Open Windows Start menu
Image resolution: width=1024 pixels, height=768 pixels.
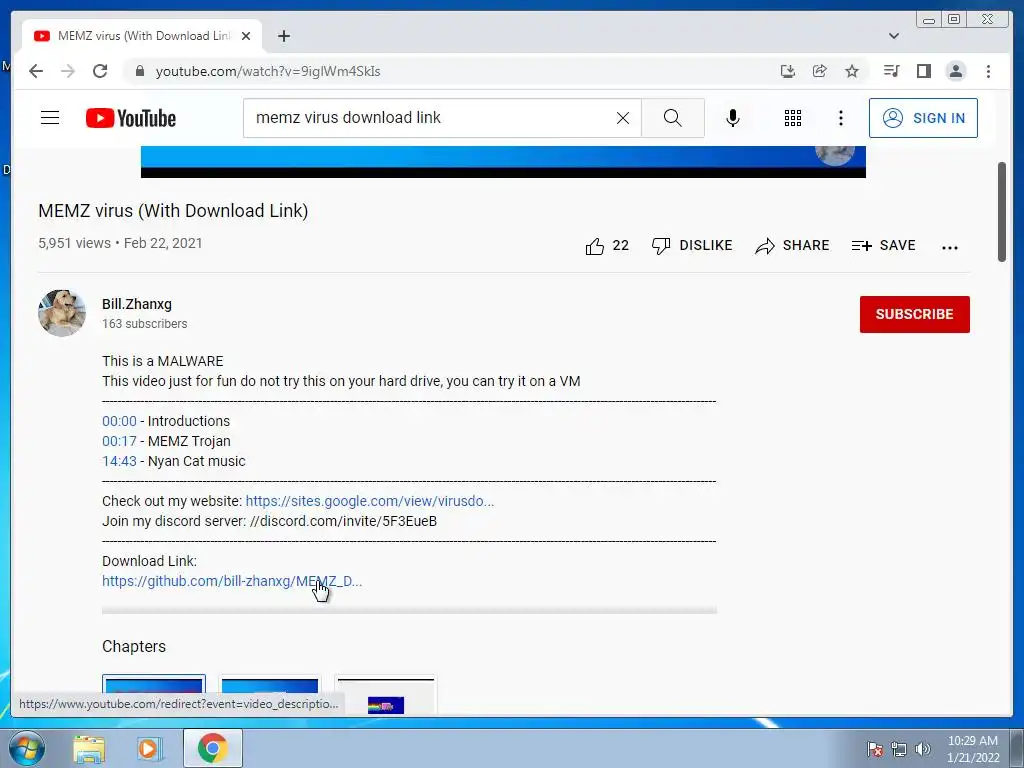coord(26,748)
